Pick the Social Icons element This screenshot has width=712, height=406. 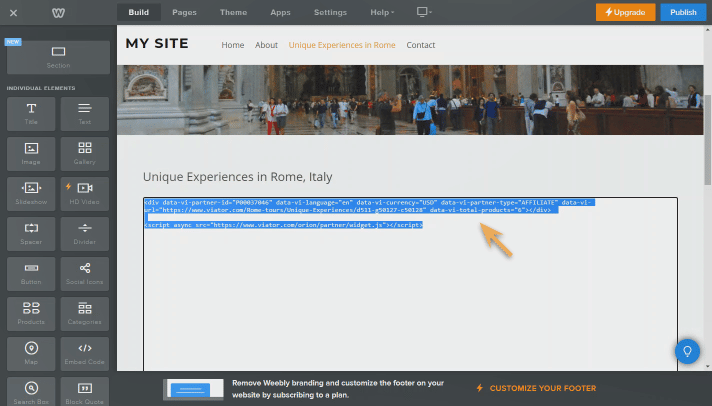click(x=84, y=273)
